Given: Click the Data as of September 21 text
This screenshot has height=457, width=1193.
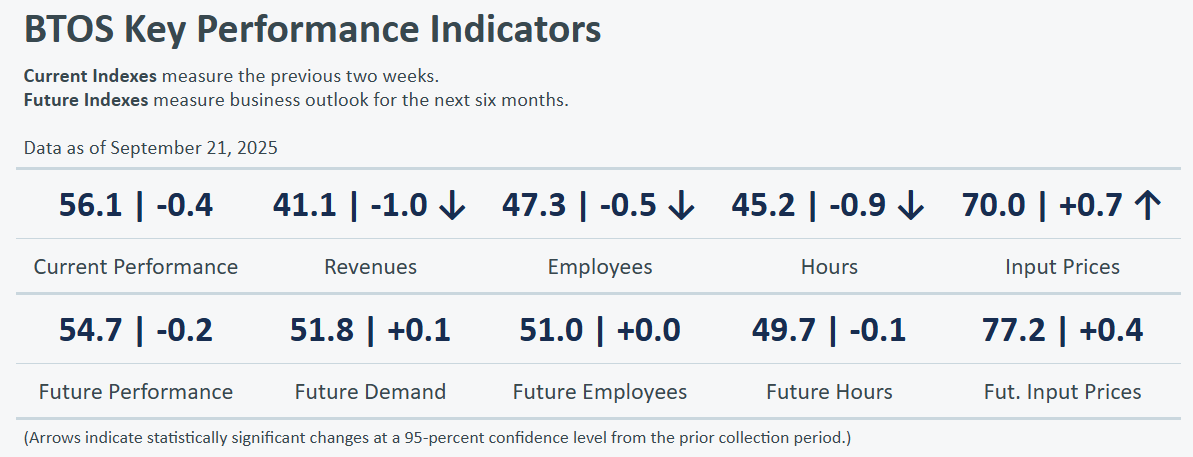Looking at the screenshot, I should coord(151,148).
